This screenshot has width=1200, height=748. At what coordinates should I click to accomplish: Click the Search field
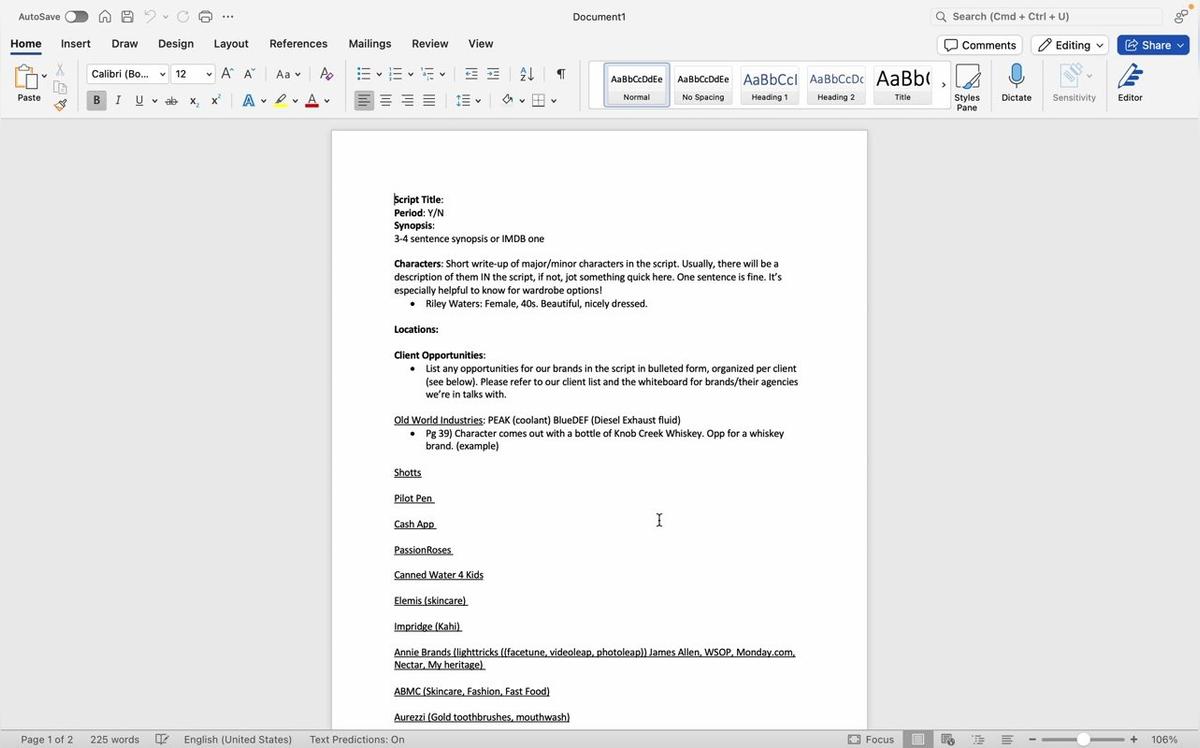tap(1046, 17)
